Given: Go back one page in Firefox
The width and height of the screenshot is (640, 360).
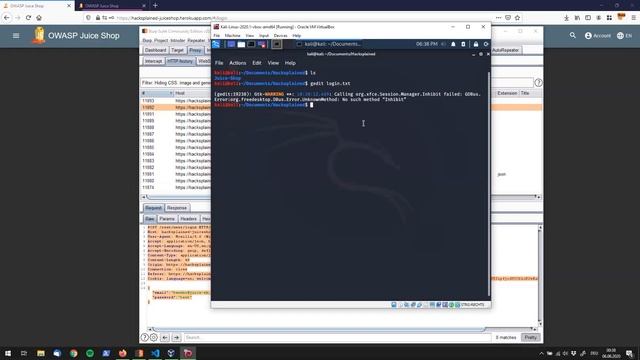Looking at the screenshot, I should [x=7, y=18].
